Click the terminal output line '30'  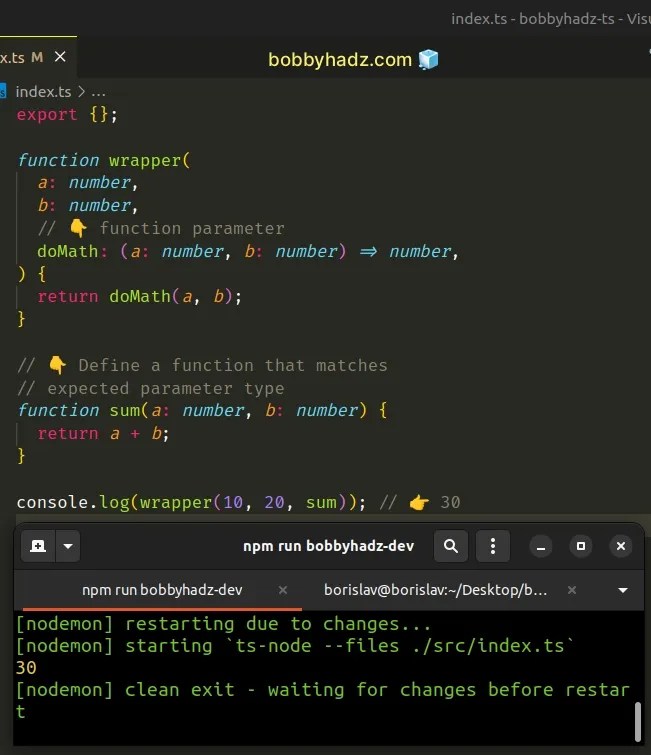(x=26, y=668)
